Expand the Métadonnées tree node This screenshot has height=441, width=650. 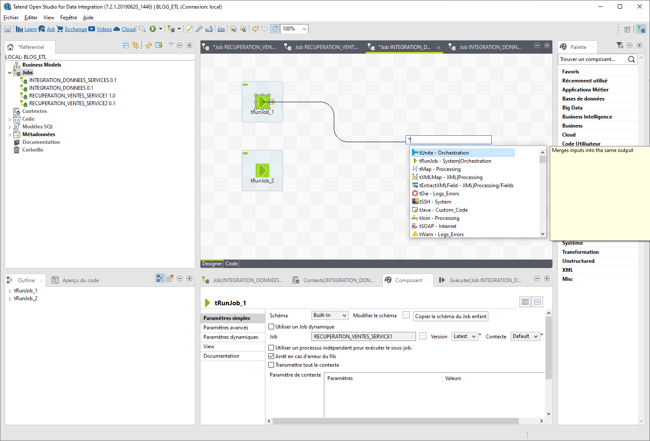pos(10,134)
